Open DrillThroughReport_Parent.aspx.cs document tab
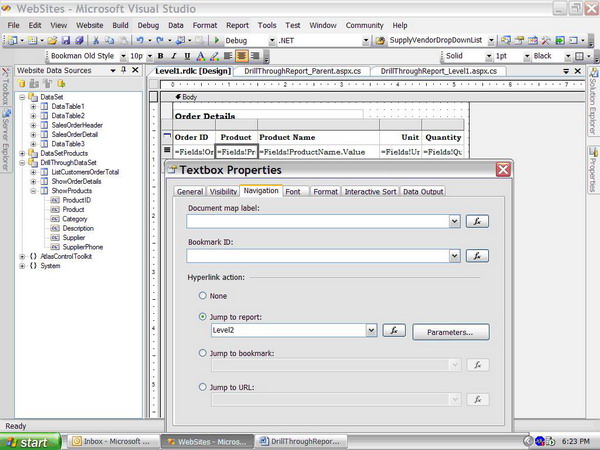600x450 pixels. [302, 71]
